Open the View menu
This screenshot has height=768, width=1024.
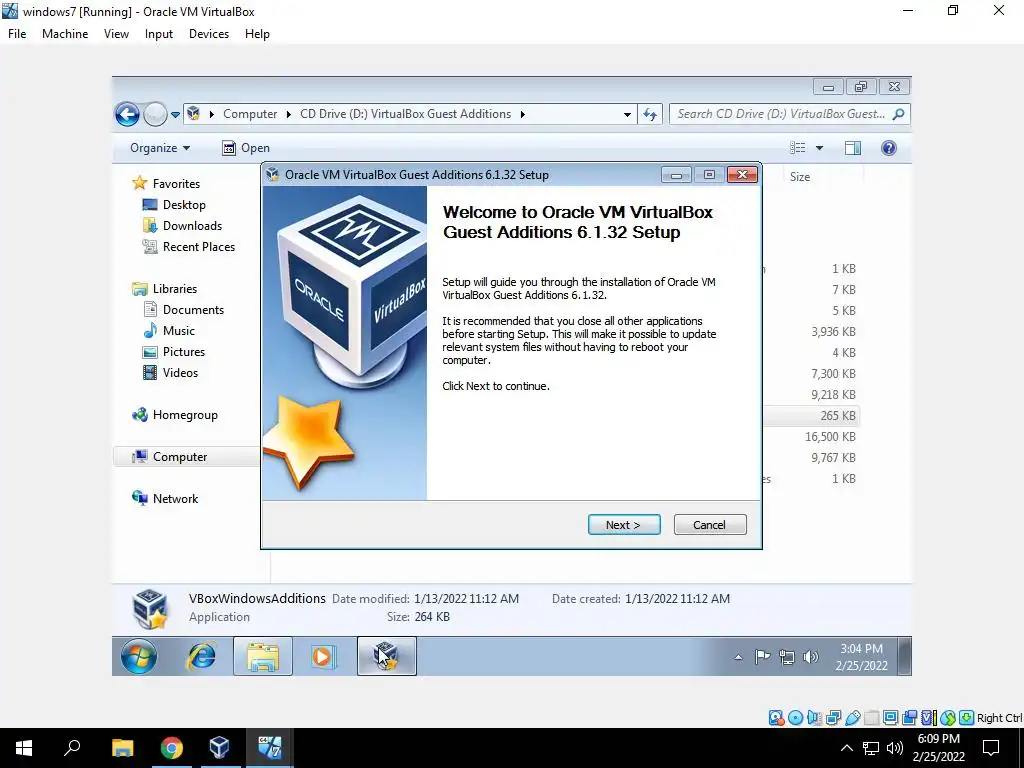tap(116, 34)
